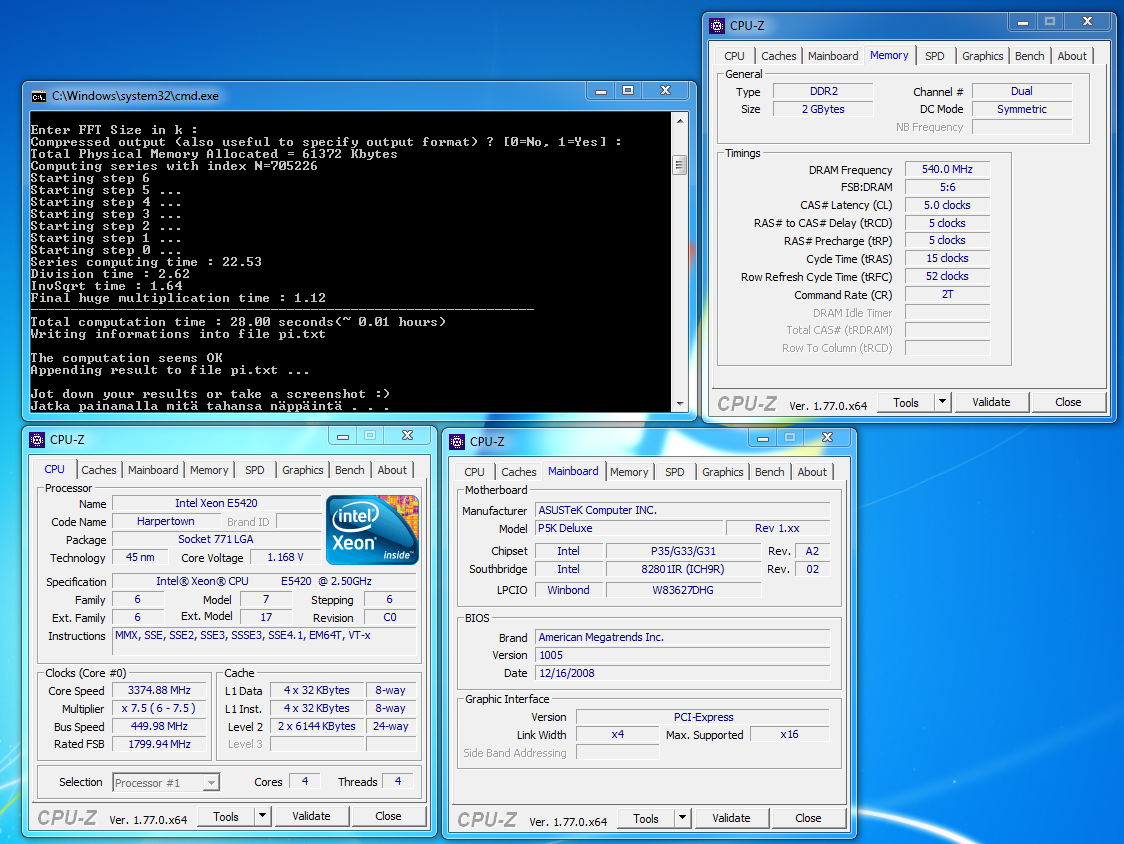Open About tab in Mainboard window
Image resolution: width=1124 pixels, height=844 pixels.
point(812,472)
